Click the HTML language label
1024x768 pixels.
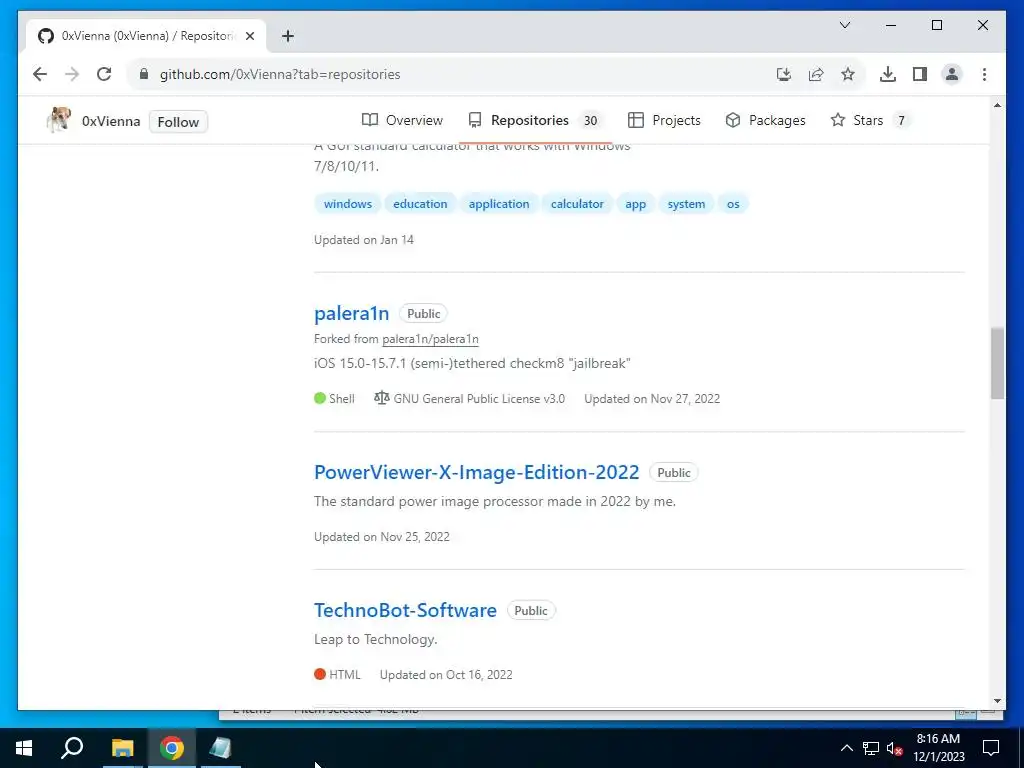344,675
